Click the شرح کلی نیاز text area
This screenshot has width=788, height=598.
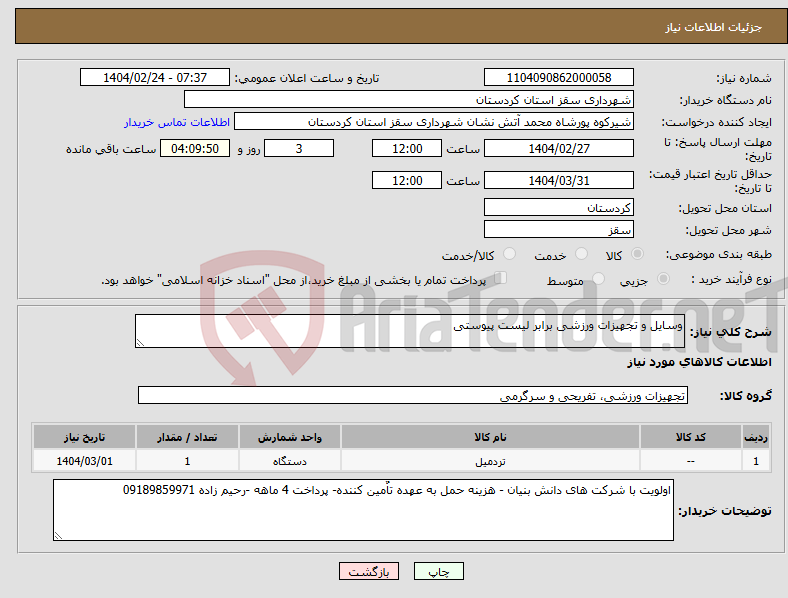[x=410, y=331]
